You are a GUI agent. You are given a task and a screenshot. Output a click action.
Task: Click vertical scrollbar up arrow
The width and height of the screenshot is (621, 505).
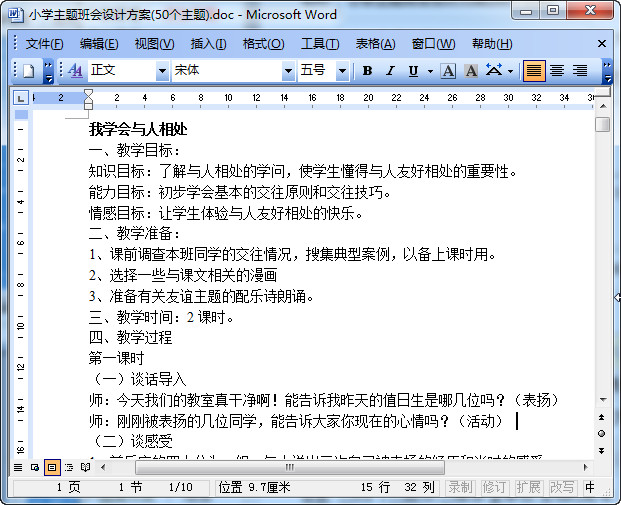602,106
